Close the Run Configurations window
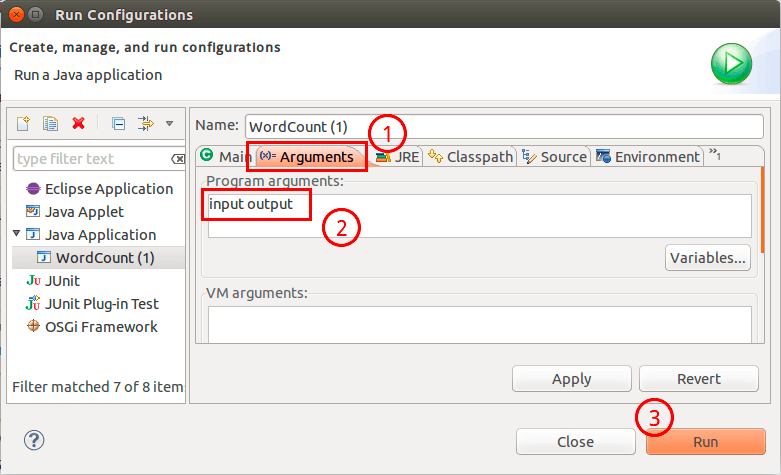 tap(16, 15)
